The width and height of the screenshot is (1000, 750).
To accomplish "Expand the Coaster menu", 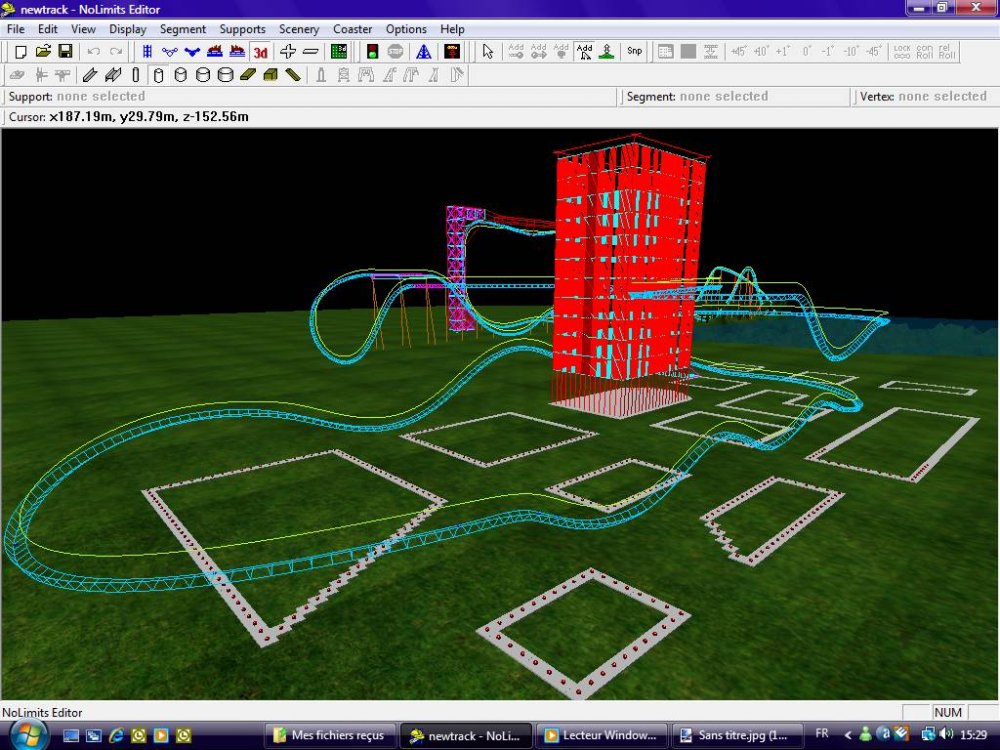I will 352,29.
